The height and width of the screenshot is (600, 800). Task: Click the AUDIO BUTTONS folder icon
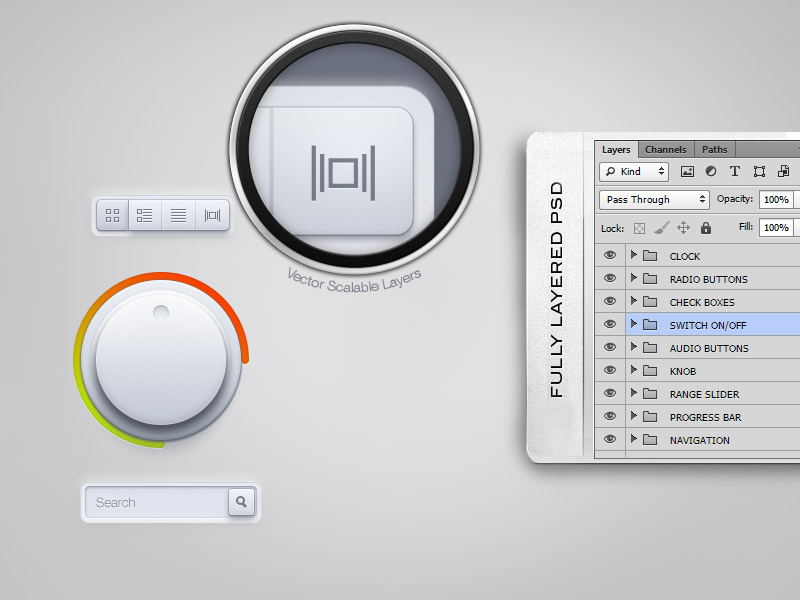coord(649,347)
